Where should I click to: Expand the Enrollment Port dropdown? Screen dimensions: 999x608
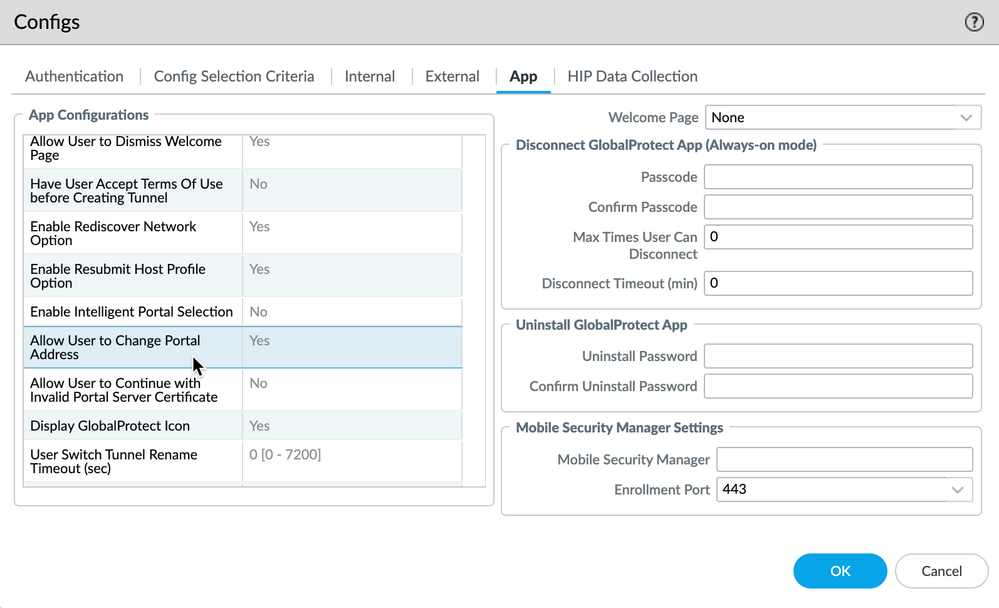coord(844,489)
